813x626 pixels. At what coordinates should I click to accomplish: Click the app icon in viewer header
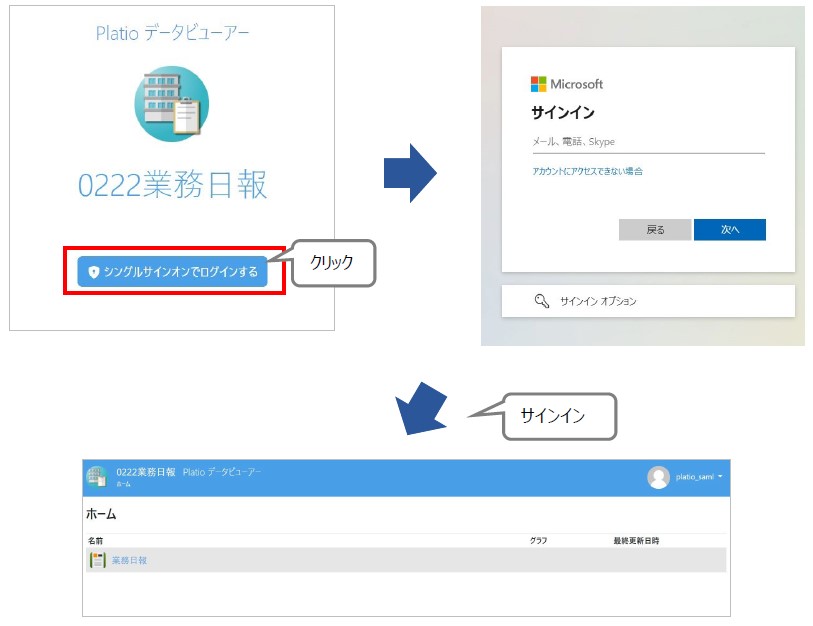tap(97, 477)
